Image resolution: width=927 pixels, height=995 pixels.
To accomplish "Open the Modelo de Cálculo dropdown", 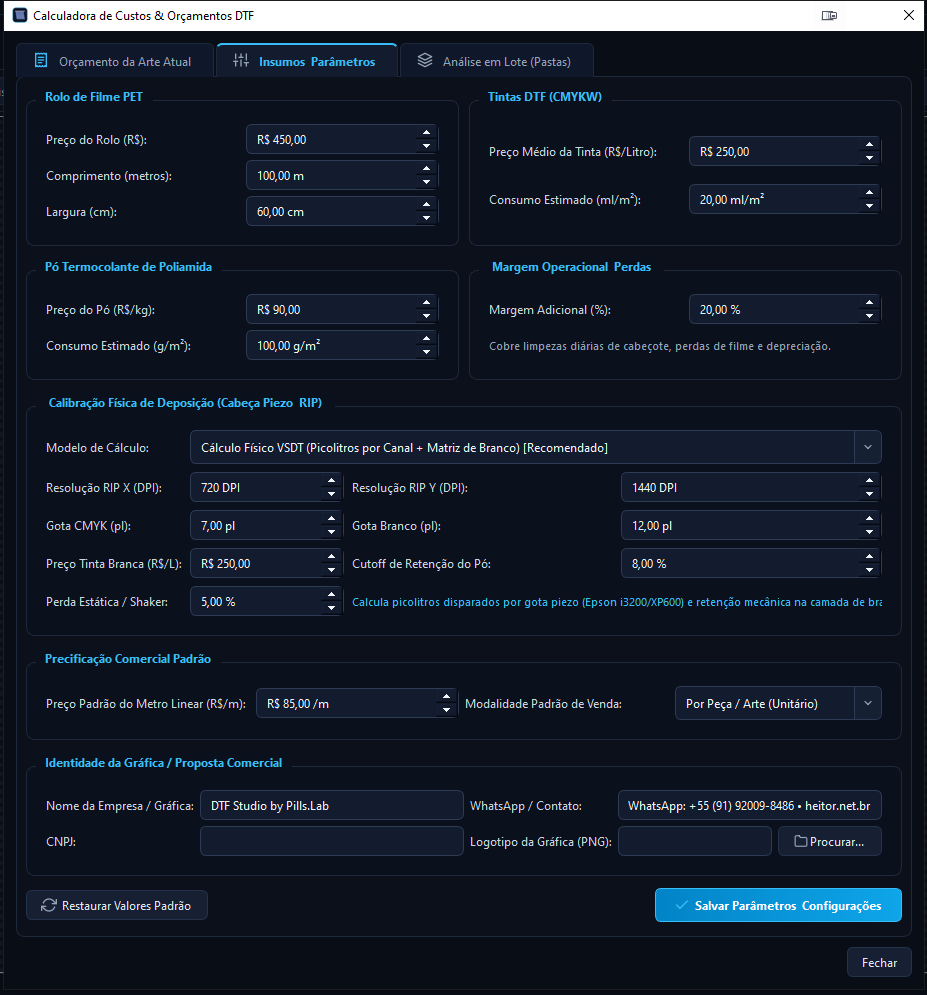I will click(x=867, y=447).
